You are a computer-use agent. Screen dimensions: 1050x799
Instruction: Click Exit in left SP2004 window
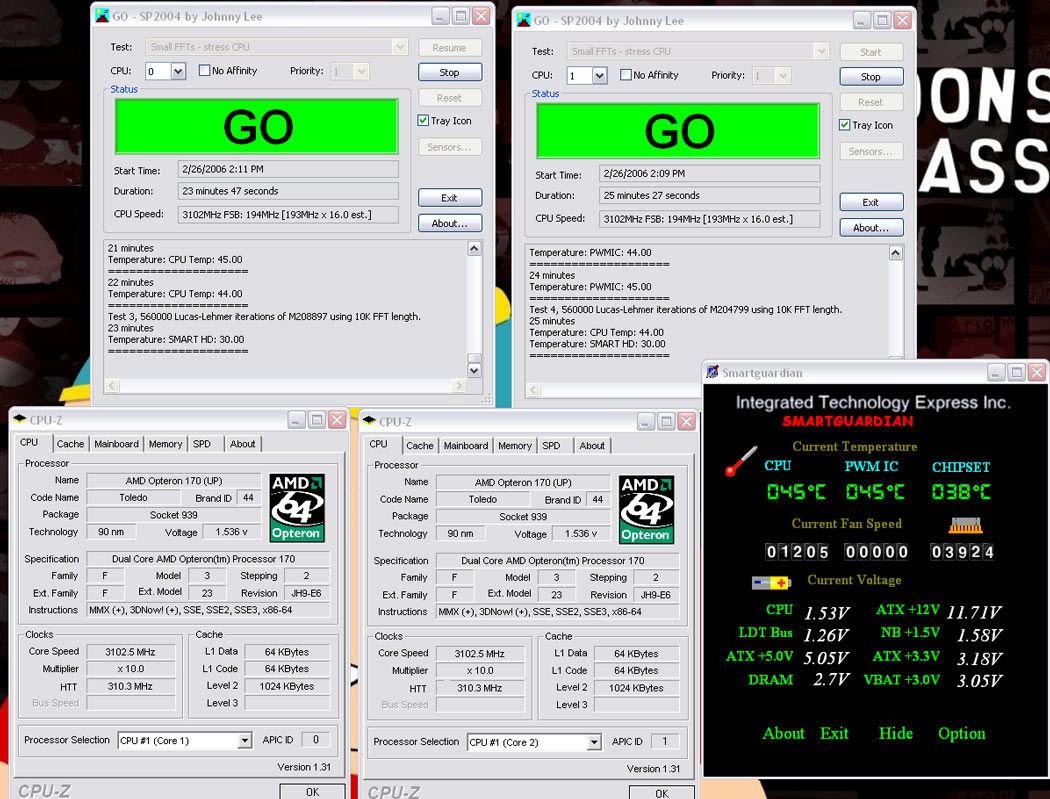tap(449, 198)
